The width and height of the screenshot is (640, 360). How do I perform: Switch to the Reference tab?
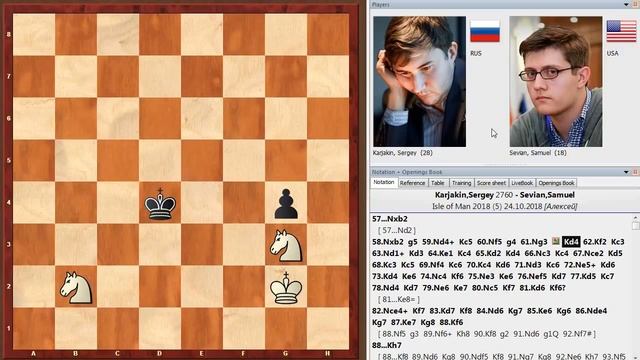coord(412,183)
